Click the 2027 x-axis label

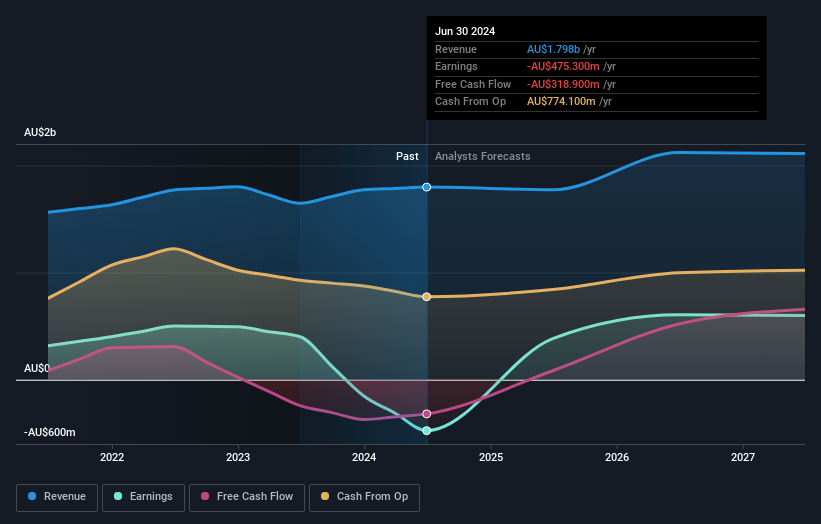tap(742, 457)
